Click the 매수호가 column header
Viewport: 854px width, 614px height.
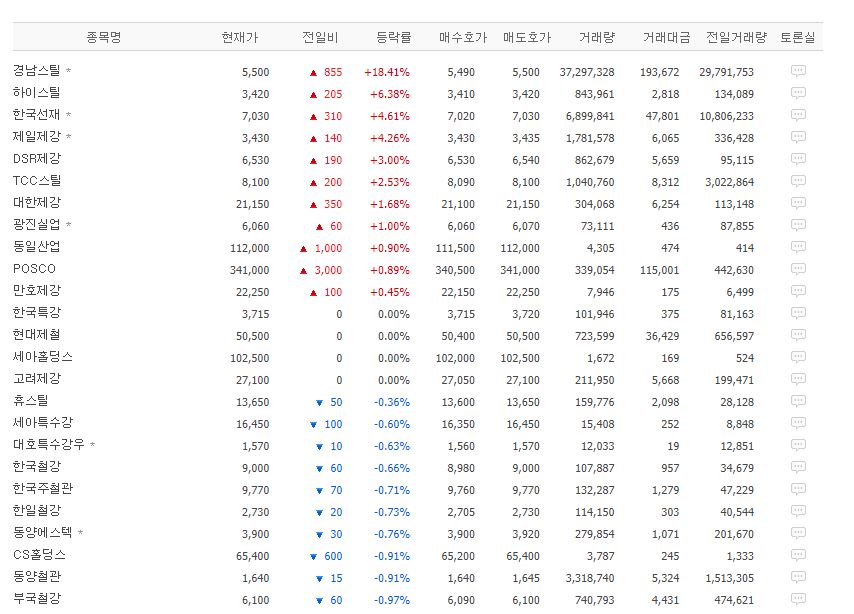pyautogui.click(x=463, y=37)
